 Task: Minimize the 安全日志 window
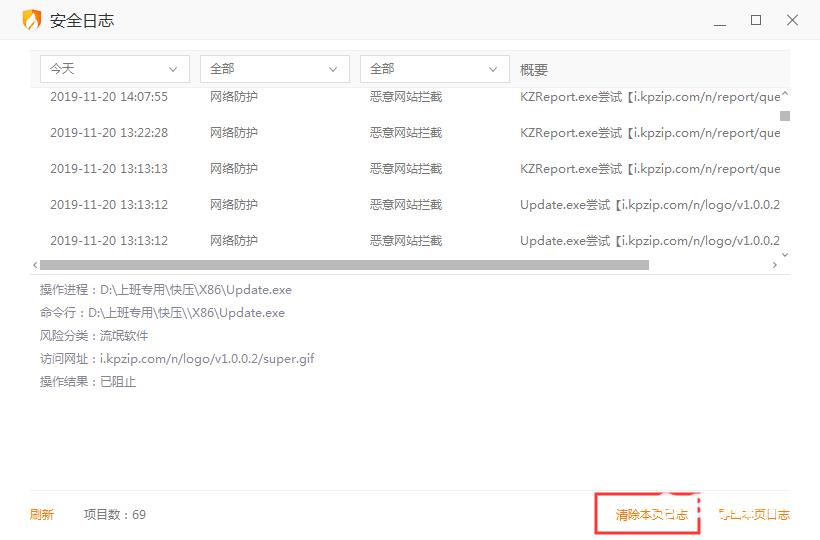(720, 21)
